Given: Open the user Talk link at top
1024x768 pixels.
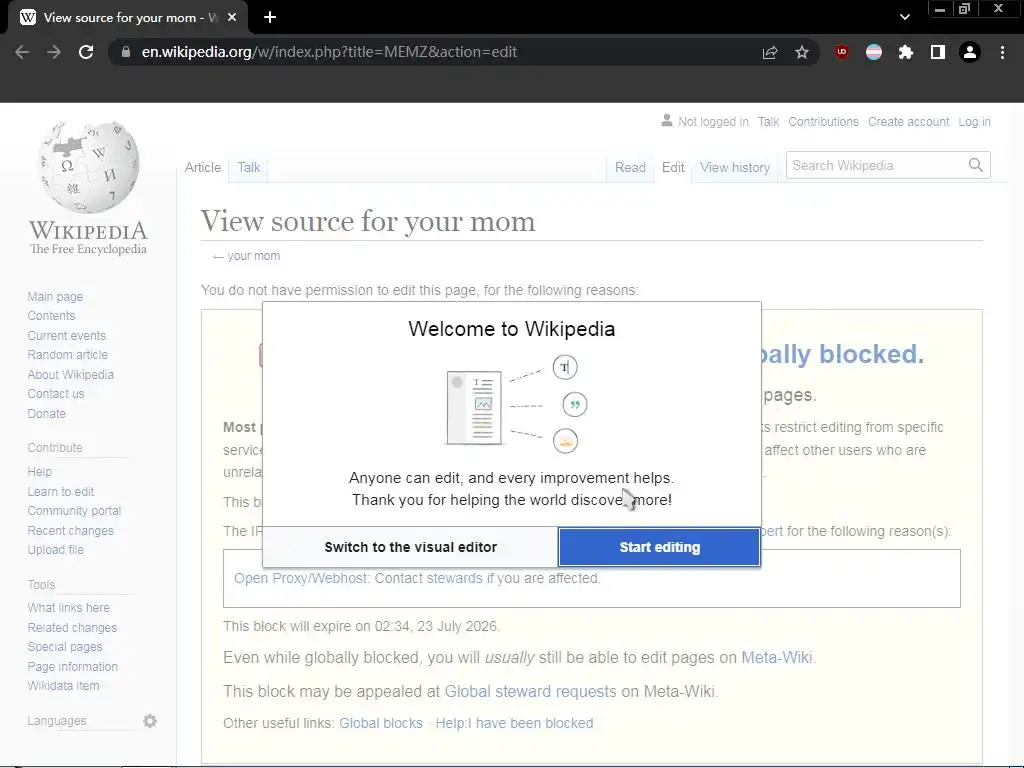Looking at the screenshot, I should click(x=768, y=121).
